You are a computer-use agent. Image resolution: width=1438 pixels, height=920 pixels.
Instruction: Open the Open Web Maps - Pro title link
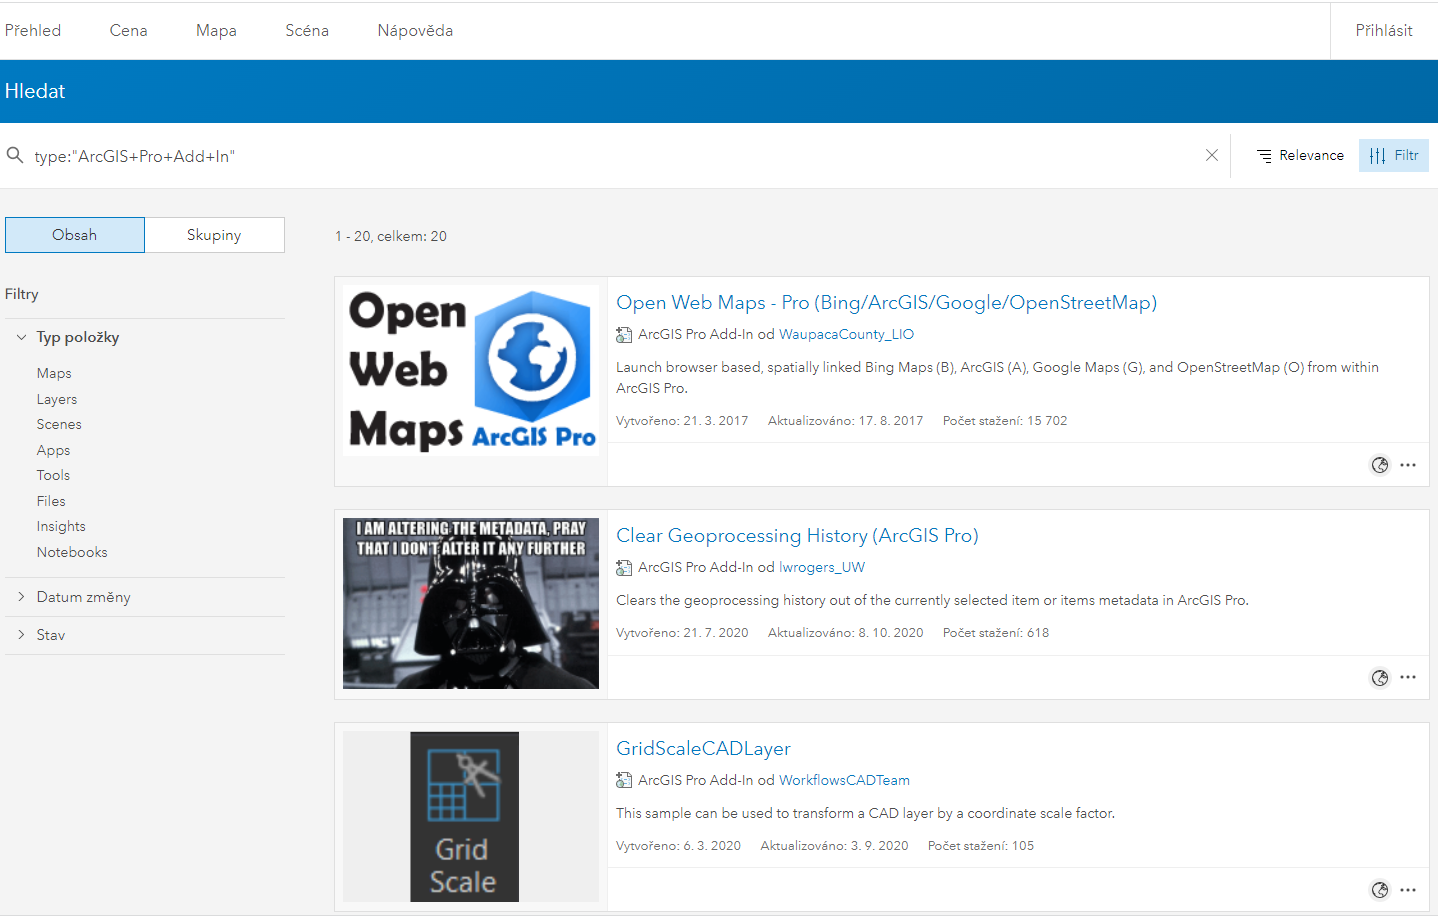(886, 302)
